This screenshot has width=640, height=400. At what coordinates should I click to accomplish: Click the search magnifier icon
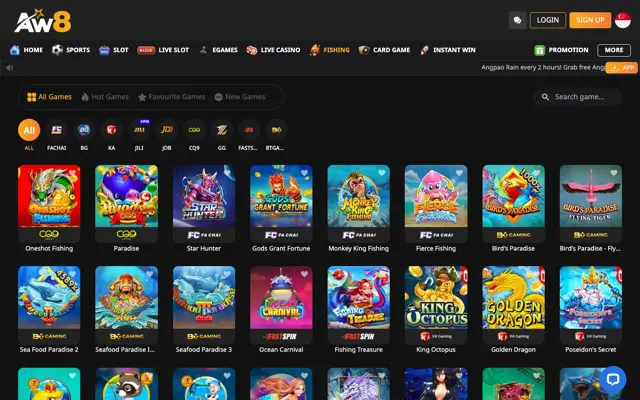click(545, 97)
